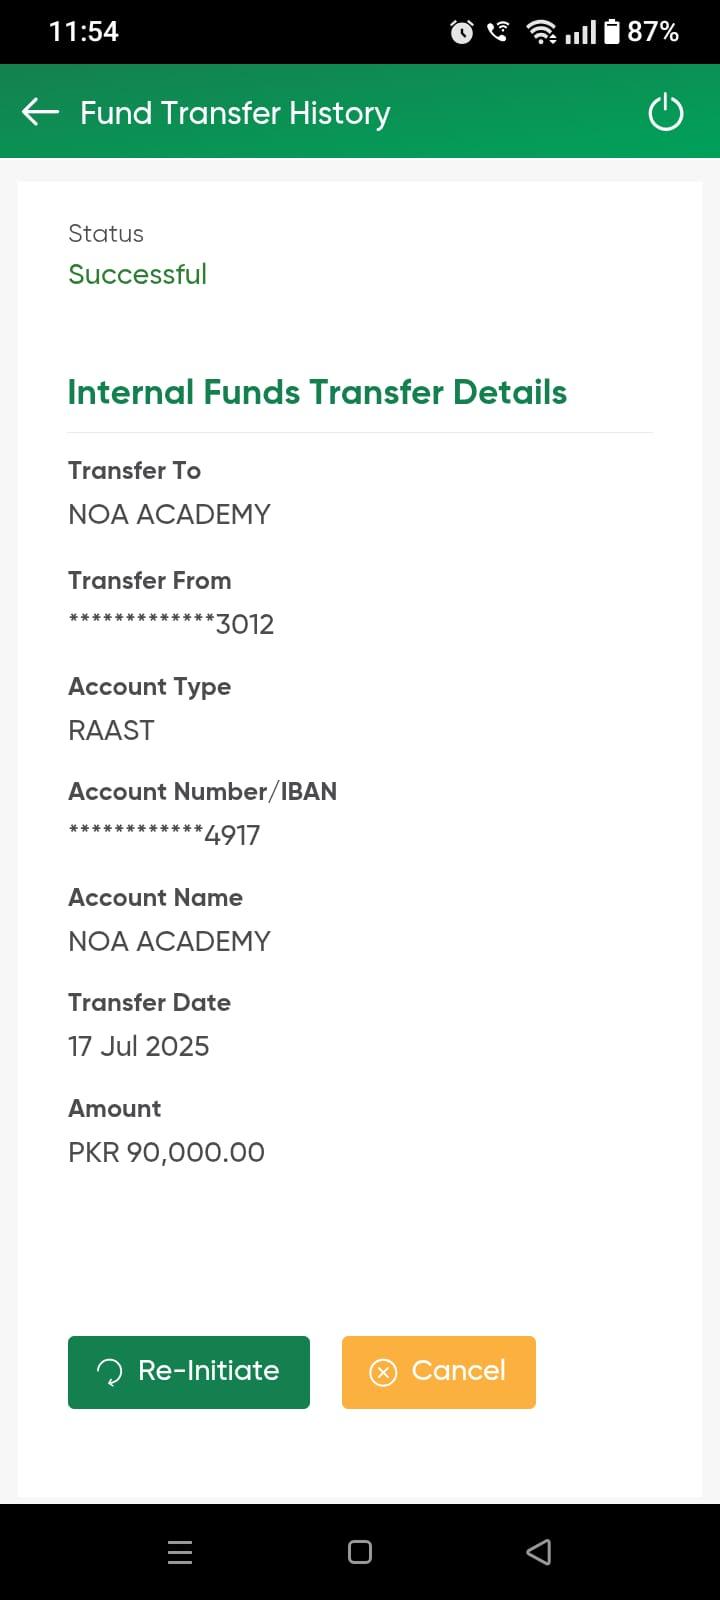Tap the alarm icon in status bar
This screenshot has width=720, height=1600.
pyautogui.click(x=462, y=32)
